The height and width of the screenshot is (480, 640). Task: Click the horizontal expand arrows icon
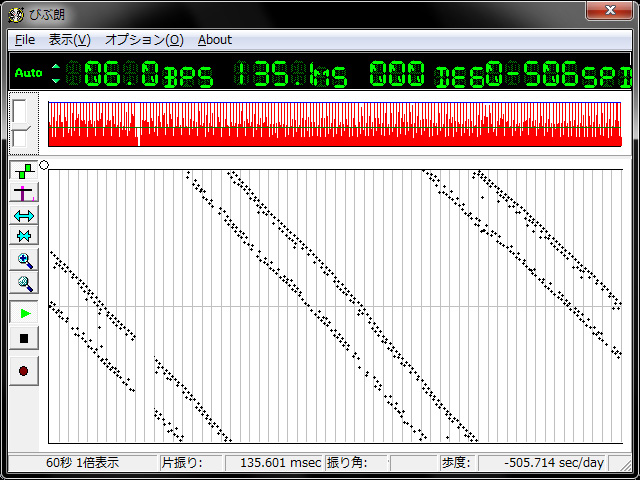24,215
